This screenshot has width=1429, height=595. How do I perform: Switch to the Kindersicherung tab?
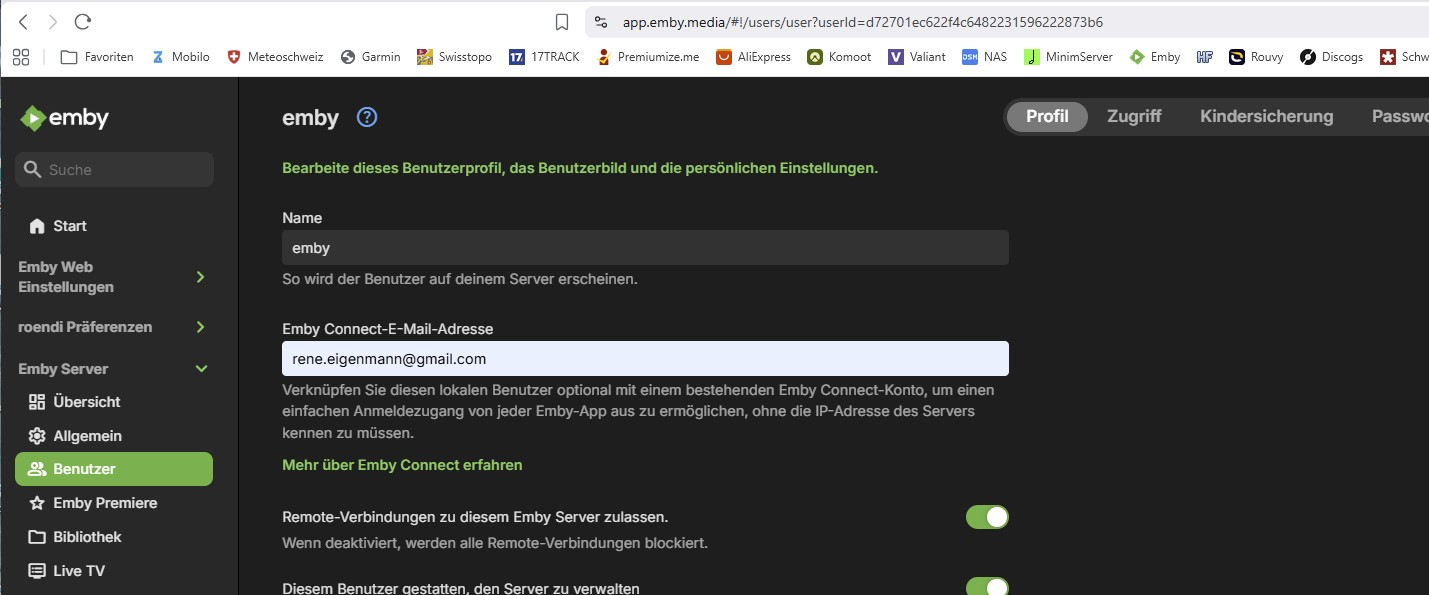[1266, 117]
